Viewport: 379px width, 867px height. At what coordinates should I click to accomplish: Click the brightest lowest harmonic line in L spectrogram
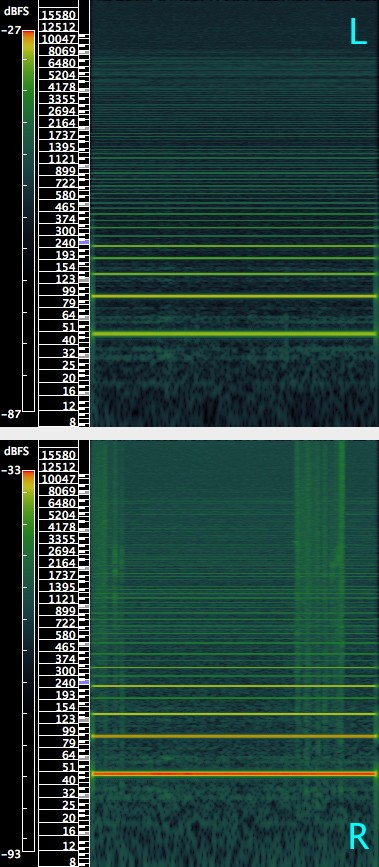233,333
